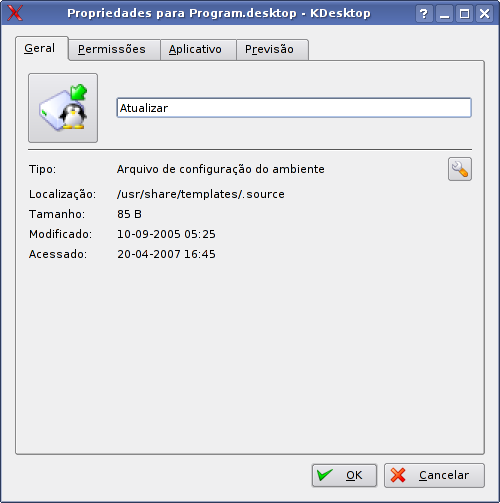Switch to the Previsão tab
500x503 pixels.
click(272, 50)
